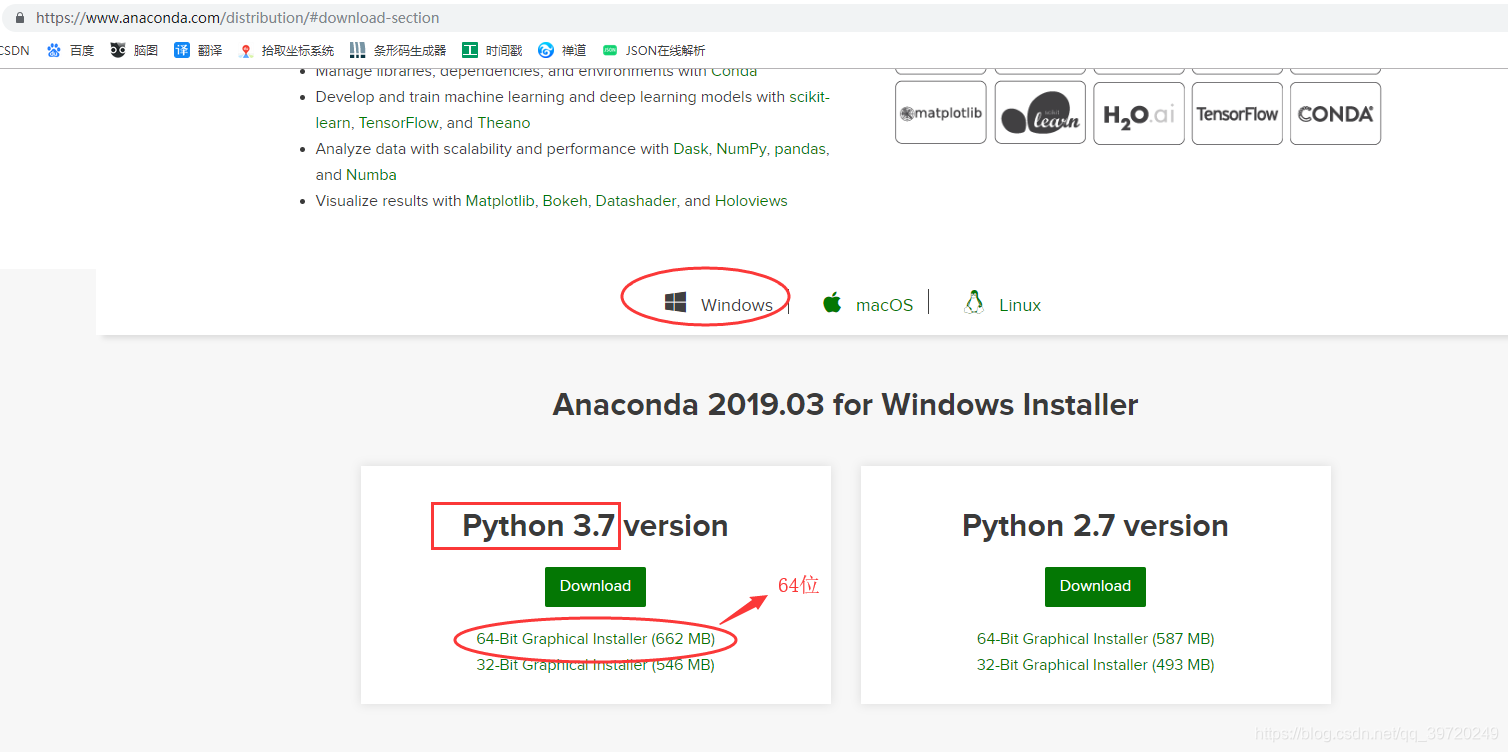Viewport: 1508px width, 752px height.
Task: Open the JSON在线解析 bookmark
Action: coord(653,50)
